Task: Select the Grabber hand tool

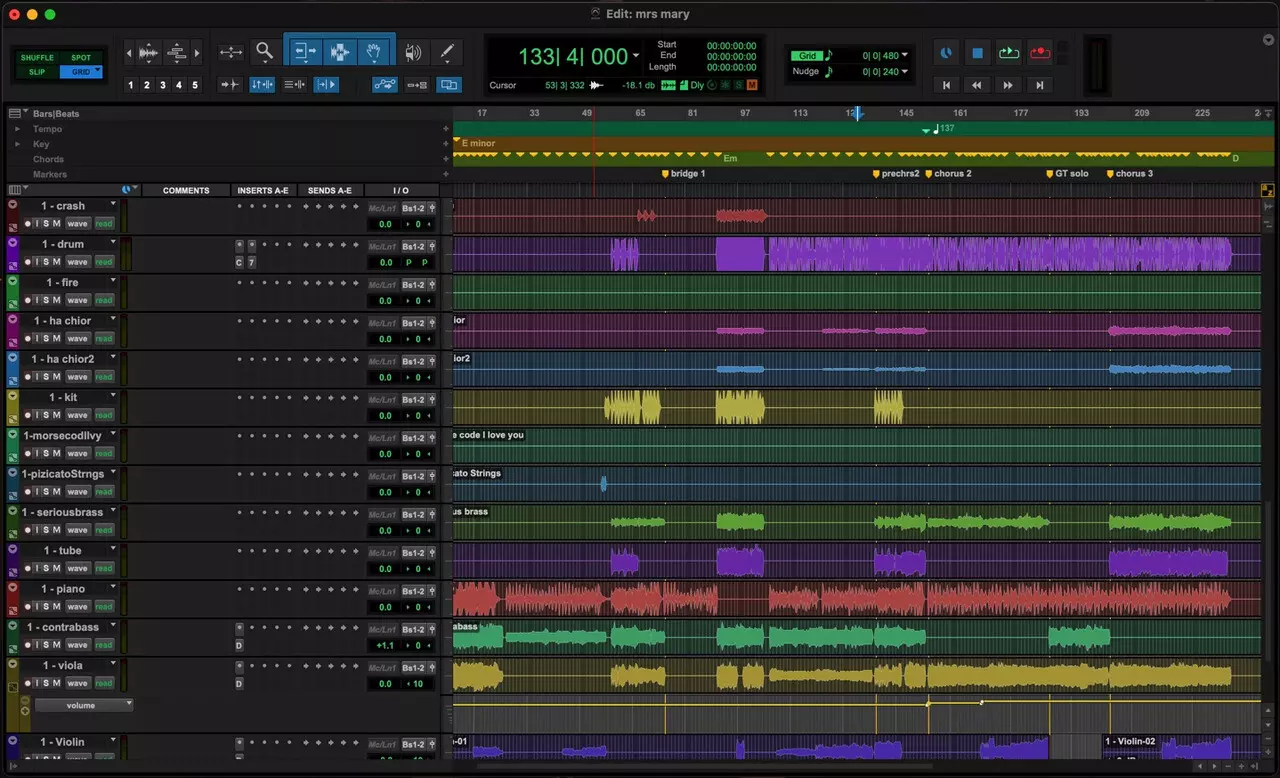Action: tap(374, 51)
